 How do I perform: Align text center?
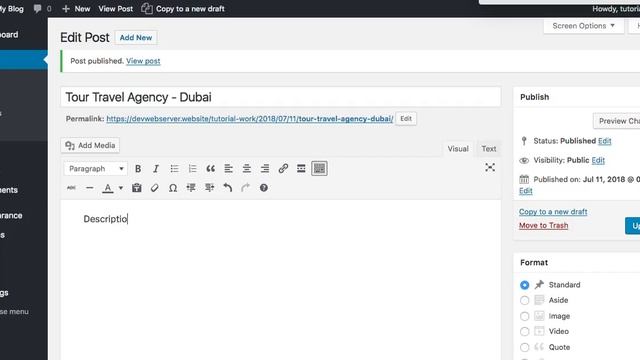tap(247, 169)
